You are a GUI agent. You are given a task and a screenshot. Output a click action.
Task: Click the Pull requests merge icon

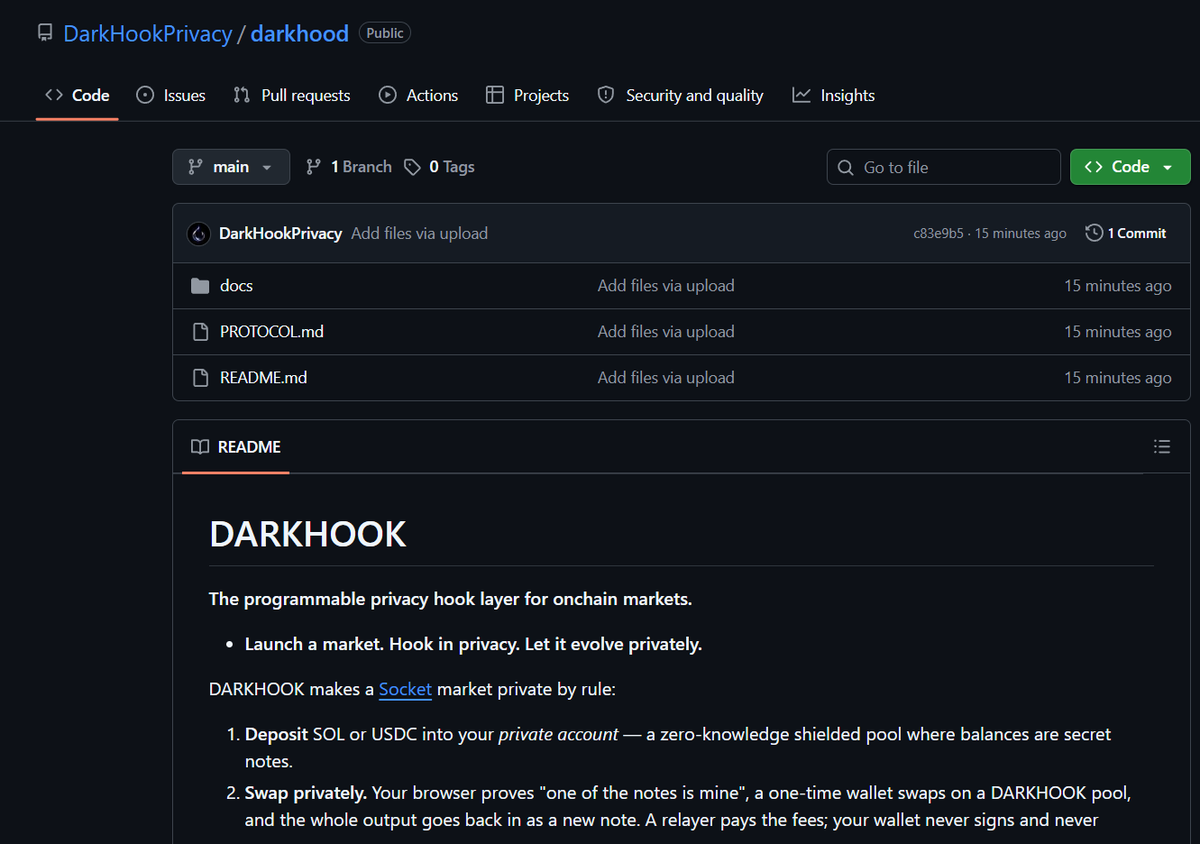[x=241, y=95]
